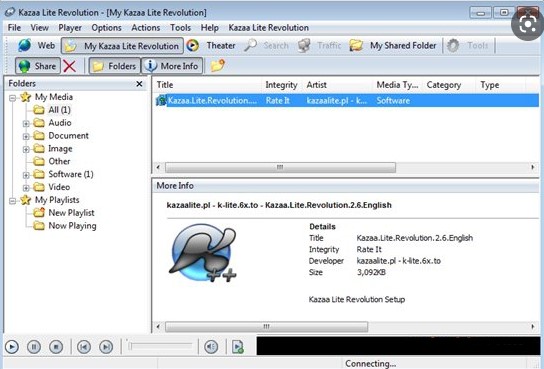Sort by the Artist column header

click(x=337, y=85)
